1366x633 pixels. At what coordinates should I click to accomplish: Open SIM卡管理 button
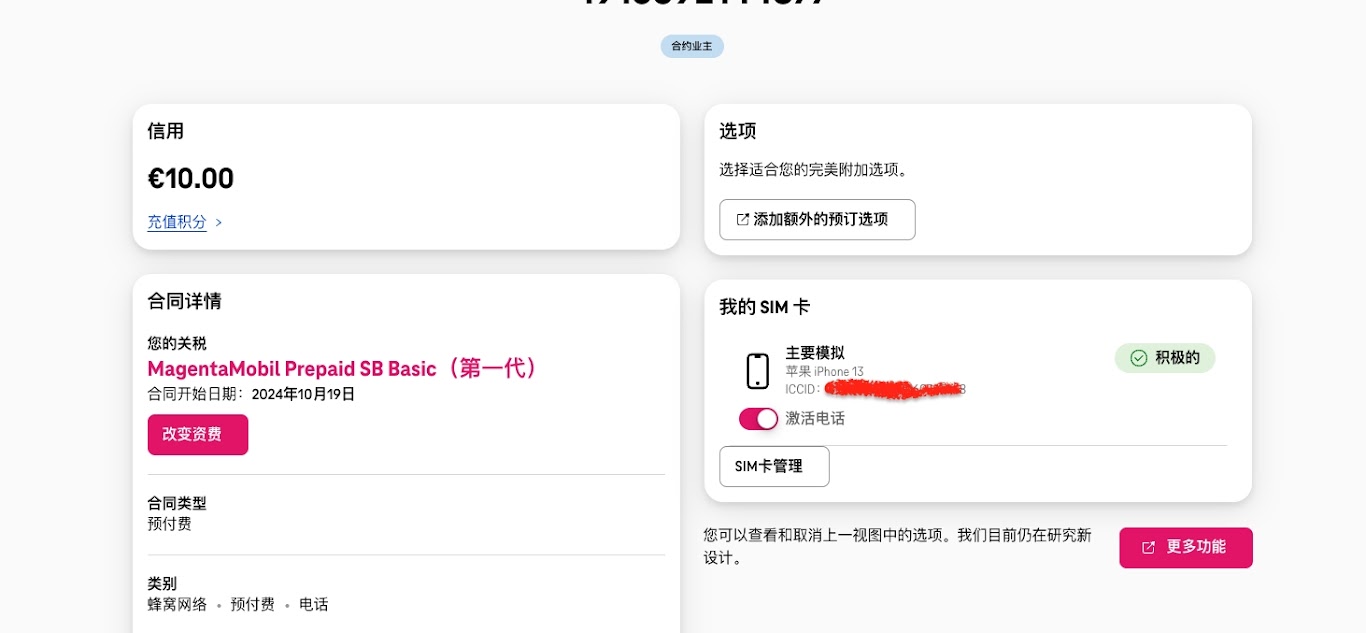tap(774, 466)
